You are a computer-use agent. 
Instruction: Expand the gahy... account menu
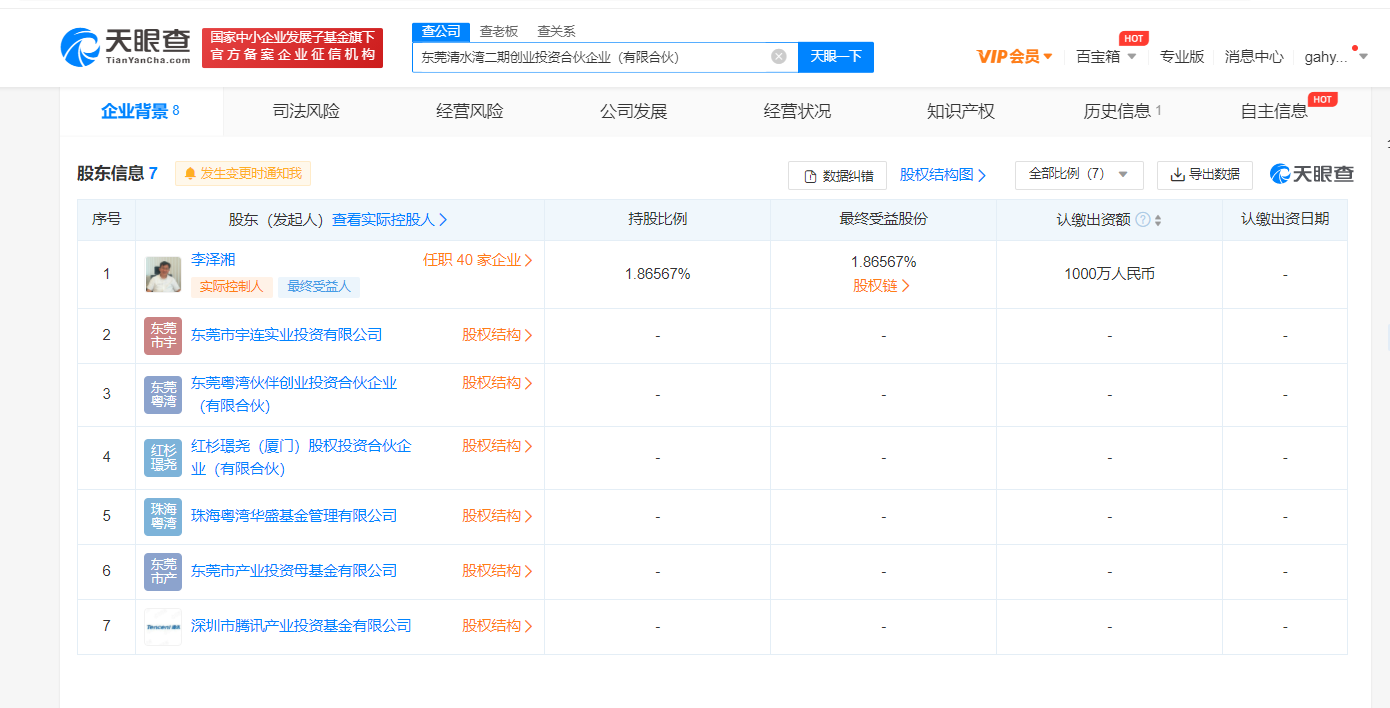point(1336,57)
